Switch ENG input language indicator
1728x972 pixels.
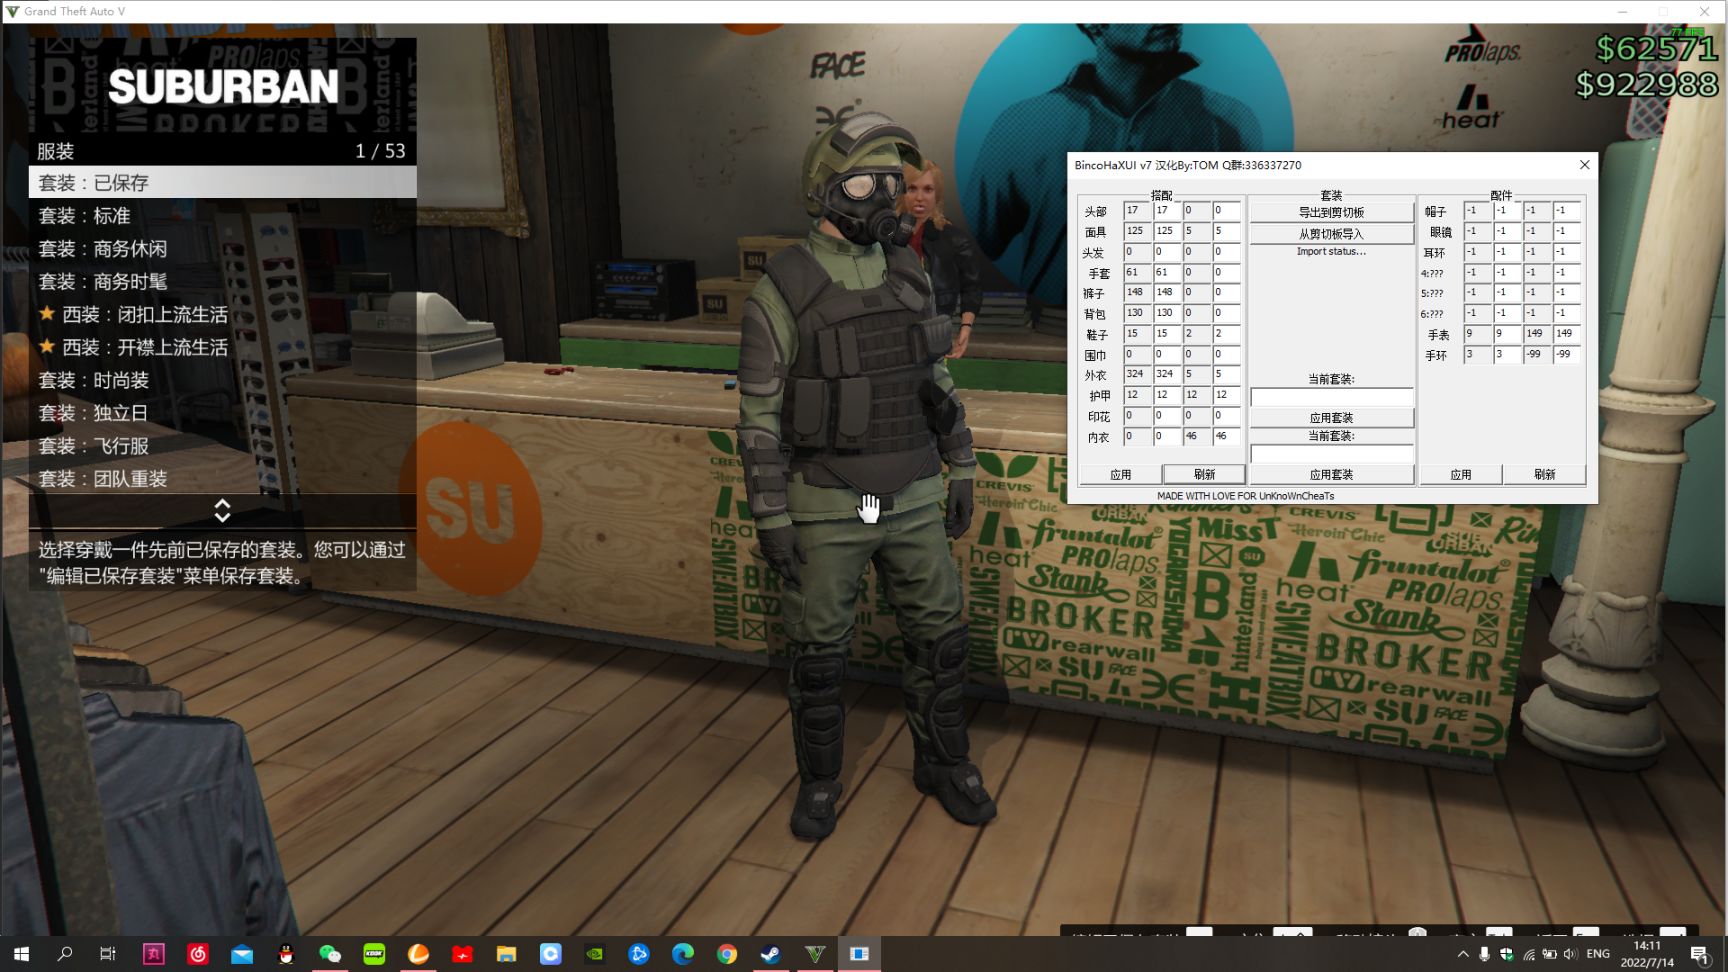[1598, 954]
